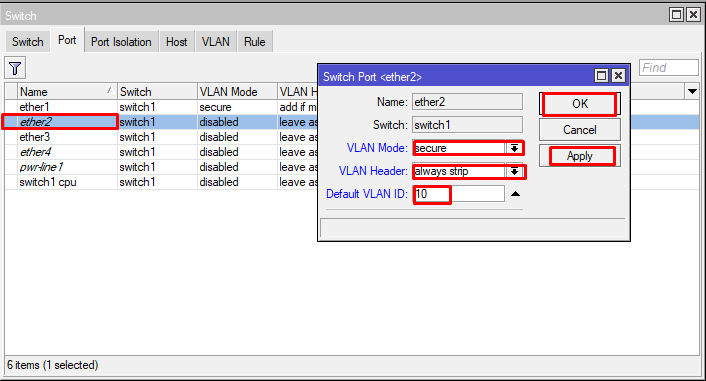Viewport: 706px width, 381px height.
Task: Confirm with the OK button
Action: (580, 104)
